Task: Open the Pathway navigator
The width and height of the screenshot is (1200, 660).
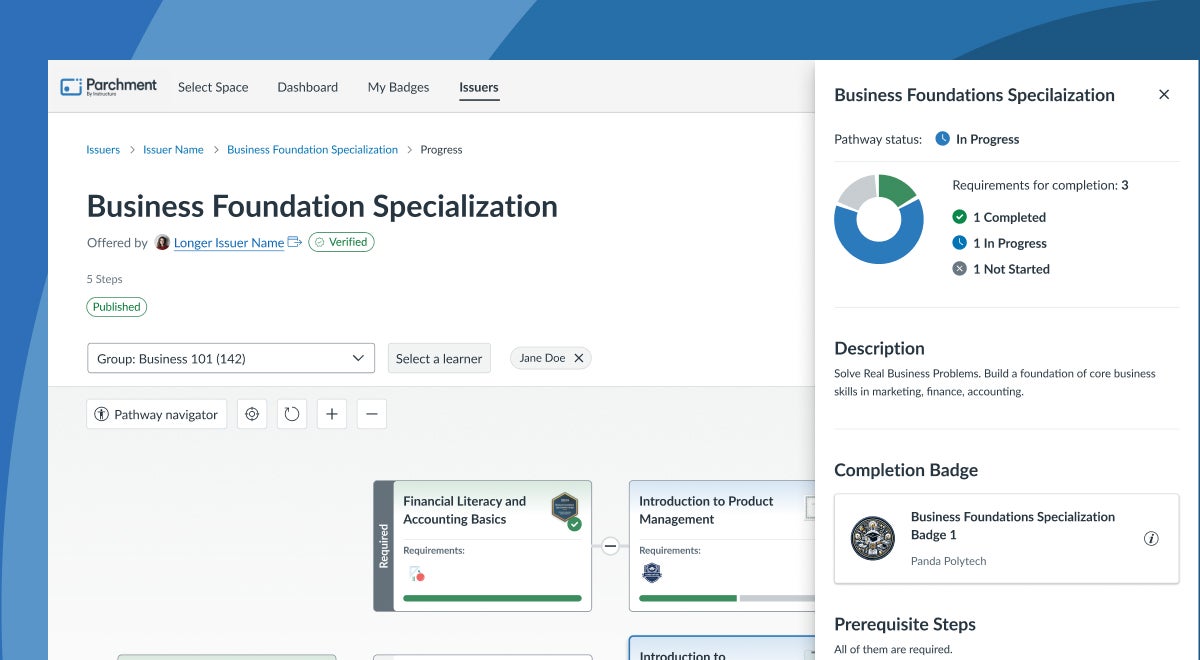Action: point(157,414)
